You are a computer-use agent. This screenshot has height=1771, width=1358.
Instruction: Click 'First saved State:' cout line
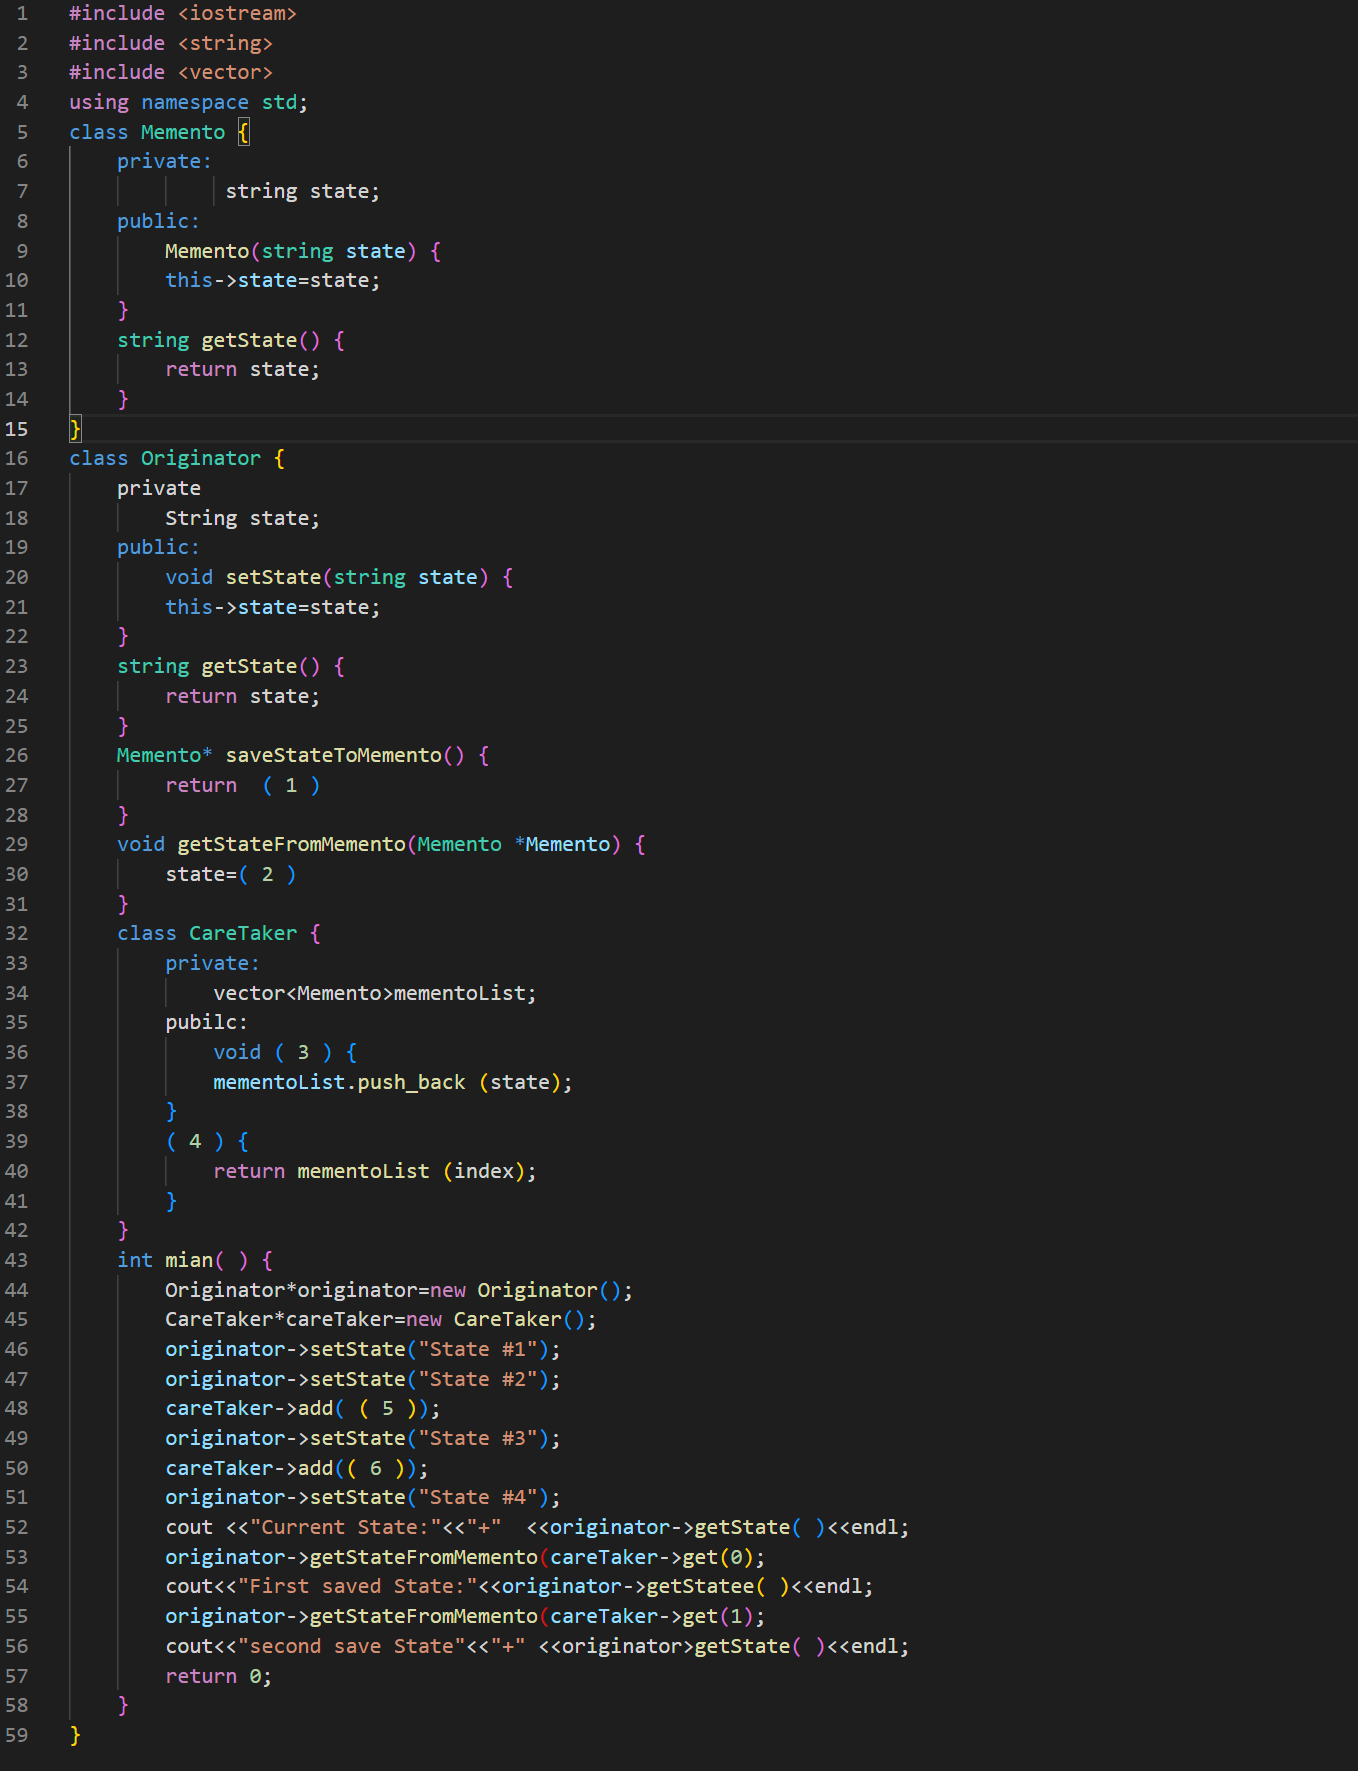519,1587
